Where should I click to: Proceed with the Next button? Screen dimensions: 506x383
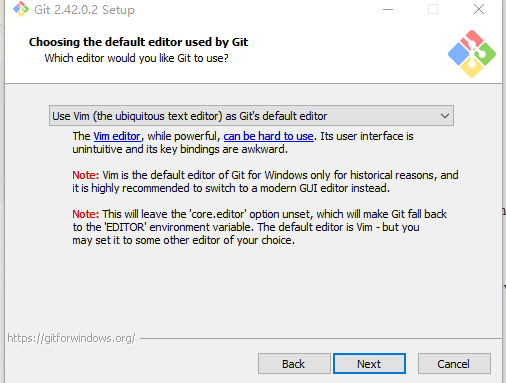coord(369,364)
